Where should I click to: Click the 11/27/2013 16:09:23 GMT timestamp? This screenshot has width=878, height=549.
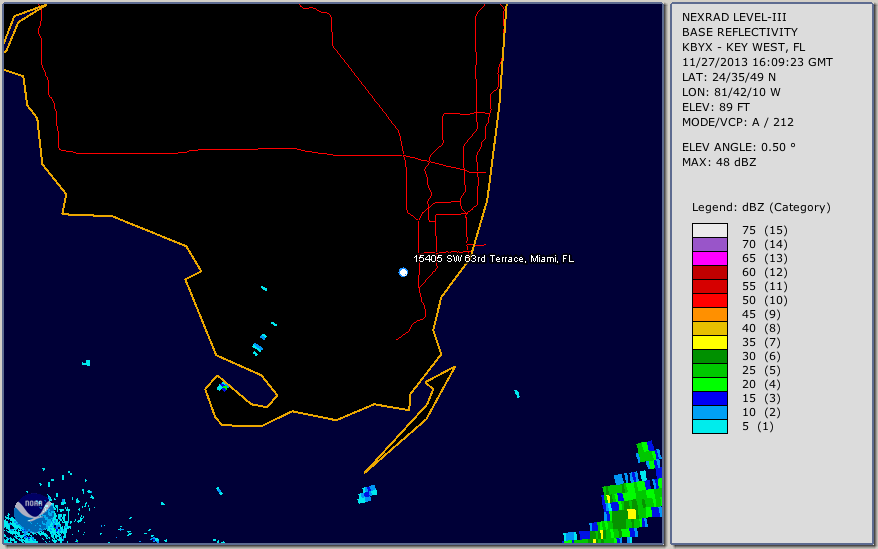[757, 63]
